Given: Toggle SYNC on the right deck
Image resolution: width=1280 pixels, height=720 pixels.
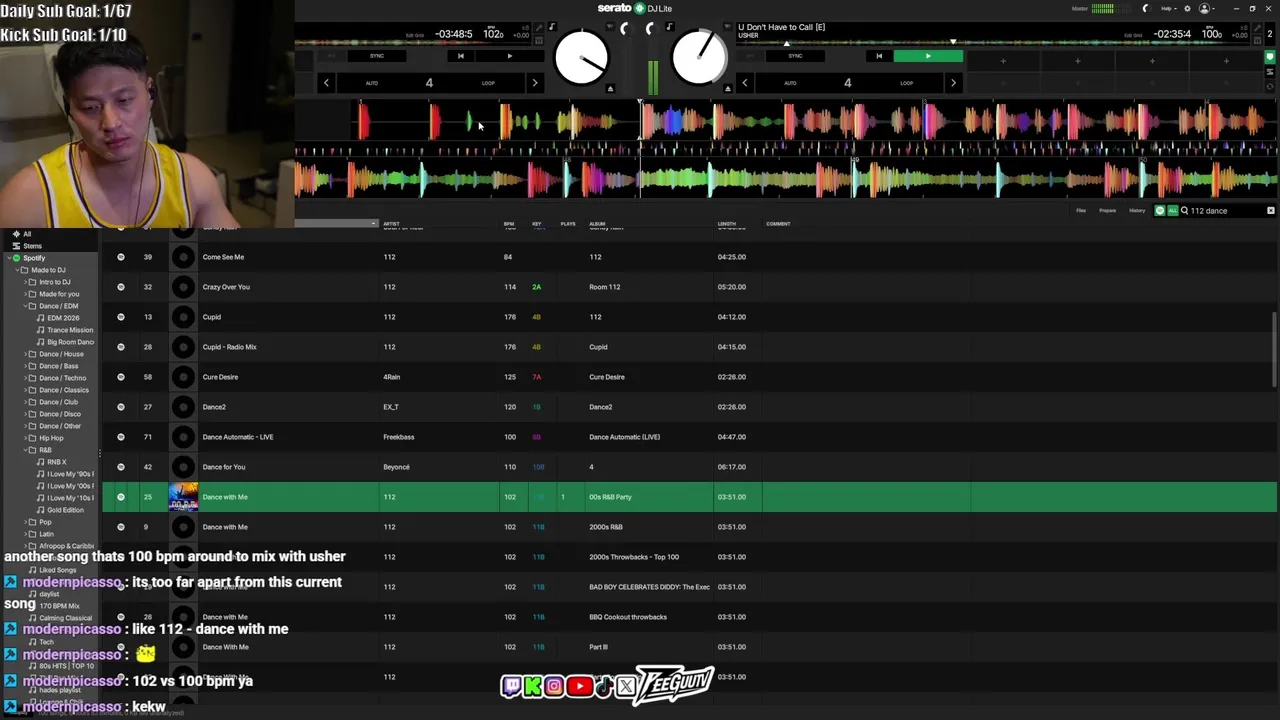Looking at the screenshot, I should tap(795, 56).
